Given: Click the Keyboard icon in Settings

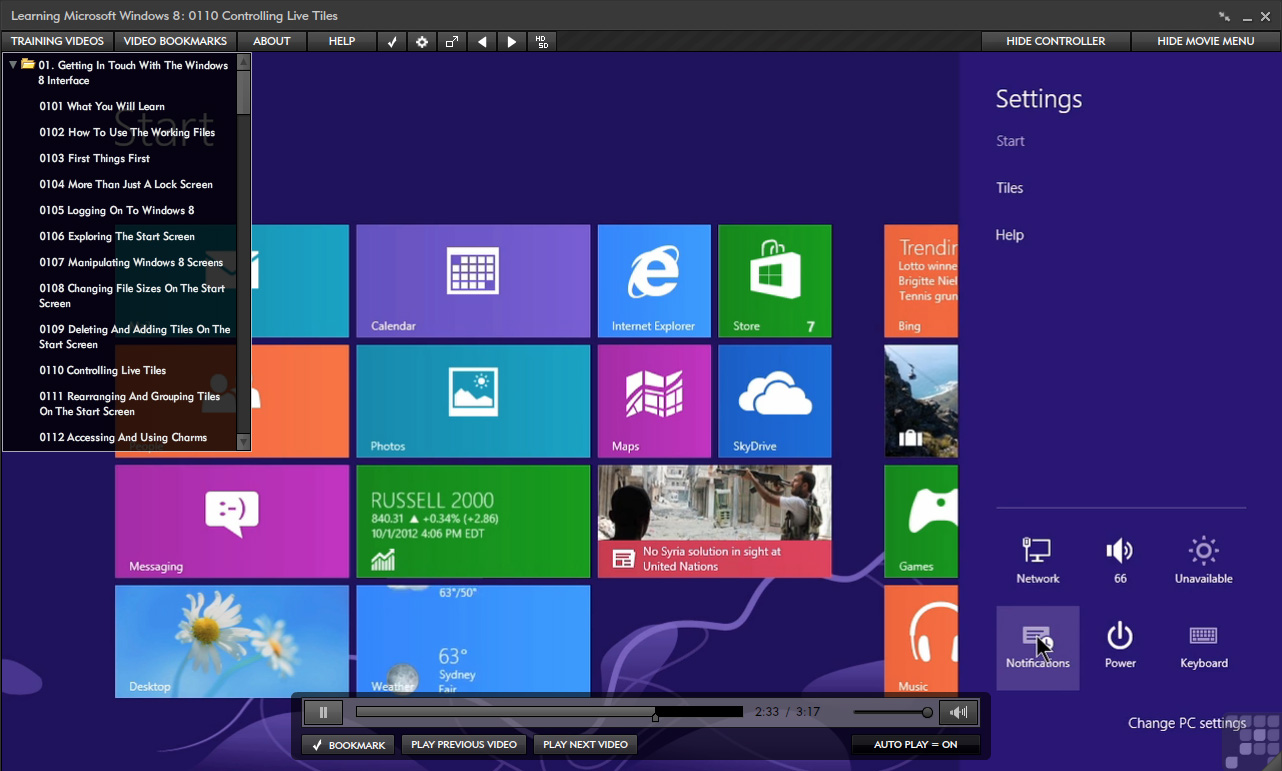Looking at the screenshot, I should click(1203, 645).
